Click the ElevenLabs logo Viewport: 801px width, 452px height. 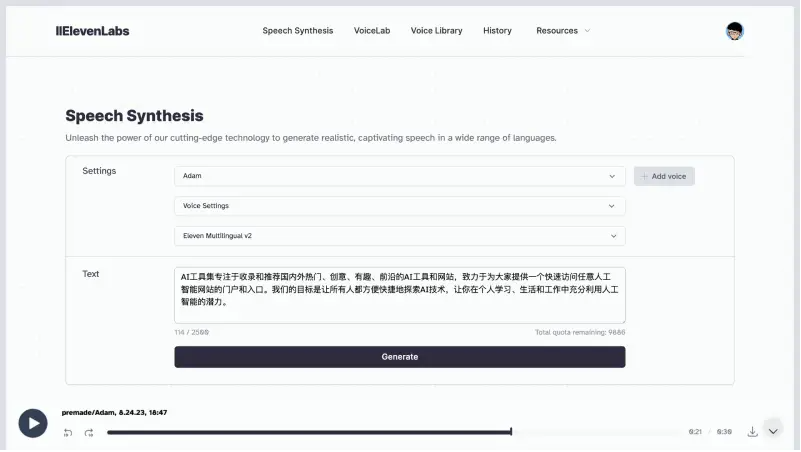pyautogui.click(x=92, y=31)
